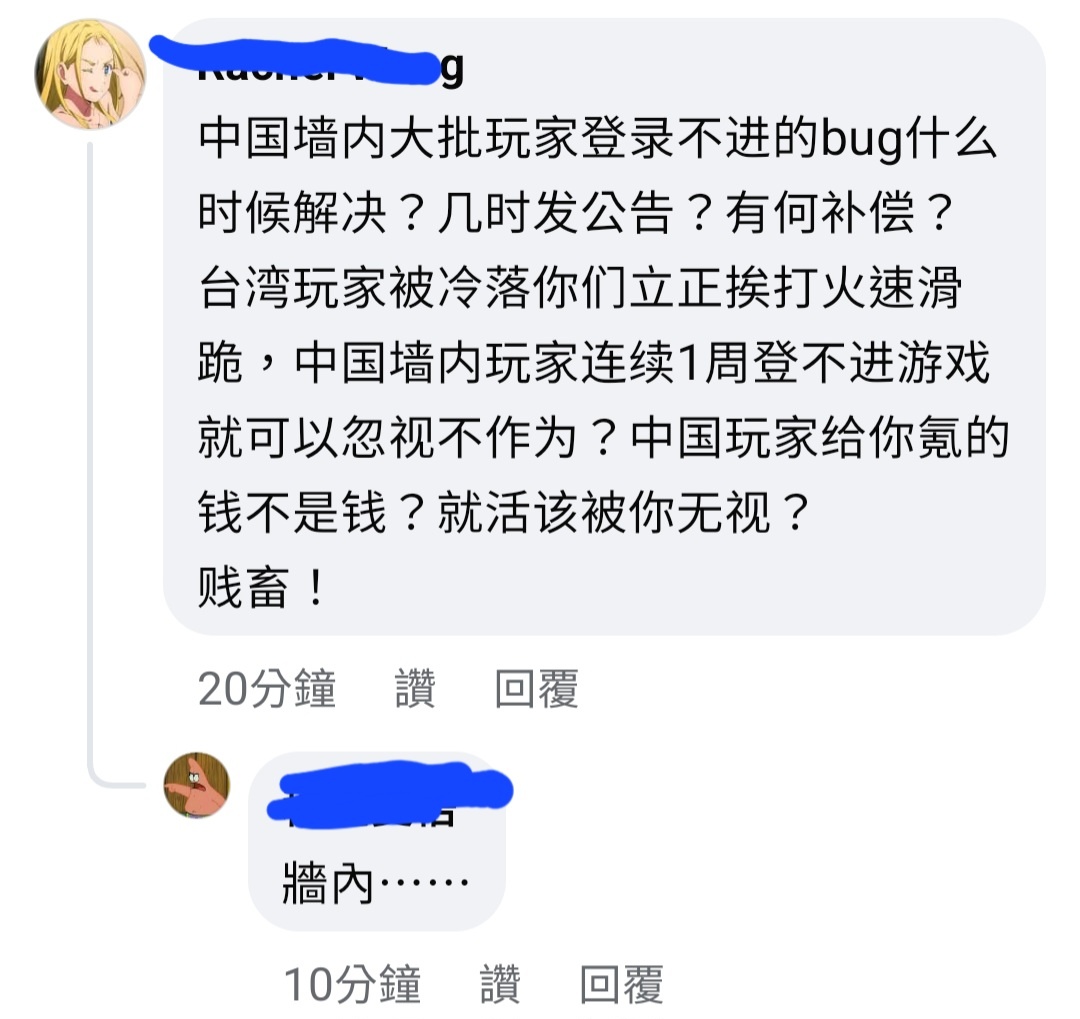This screenshot has width=1080, height=1019.
Task: Open the 10分鐘 timestamp link
Action: pos(352,984)
